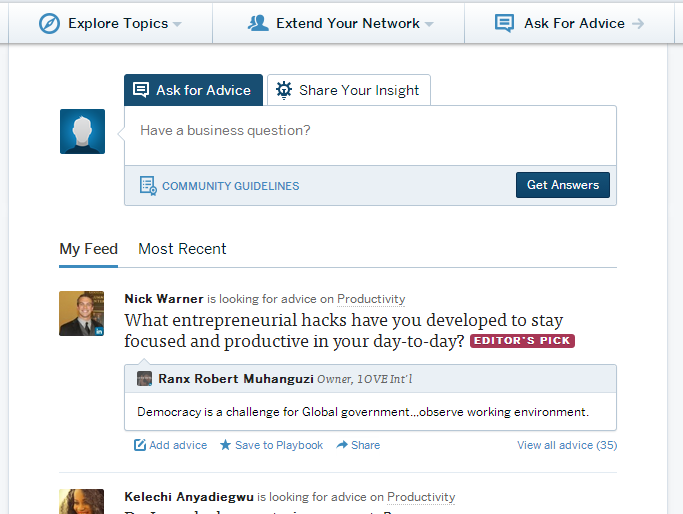This screenshot has height=514, width=683.
Task: Click Nick Warner's profile photo
Action: [82, 313]
